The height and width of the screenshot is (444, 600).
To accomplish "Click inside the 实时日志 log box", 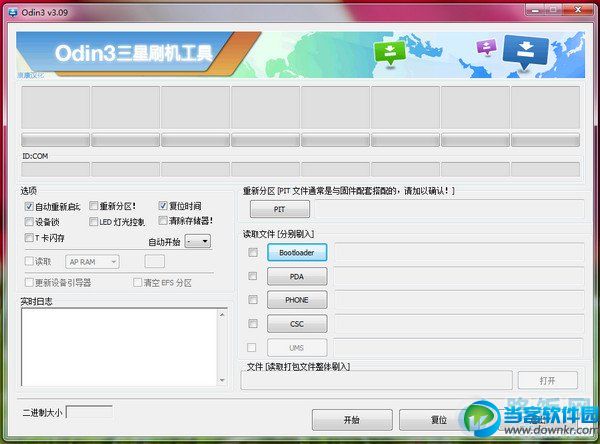I will pos(120,347).
